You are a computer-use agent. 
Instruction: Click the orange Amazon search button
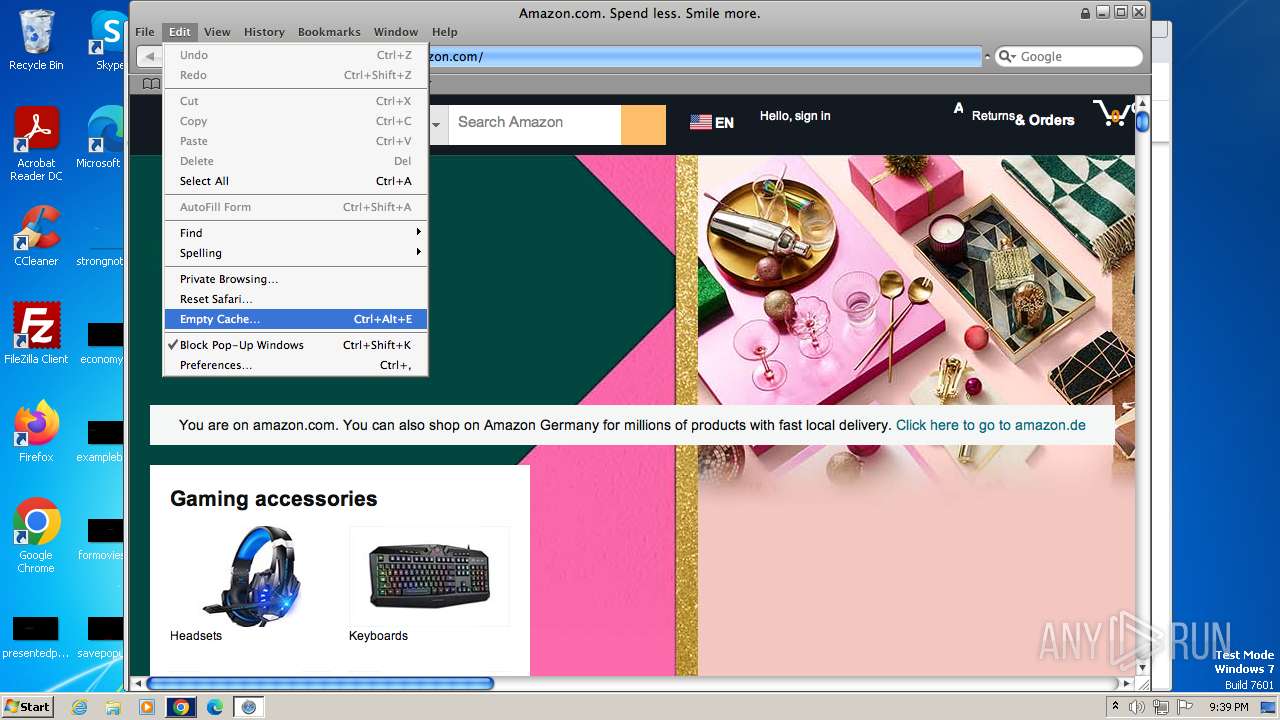643,125
